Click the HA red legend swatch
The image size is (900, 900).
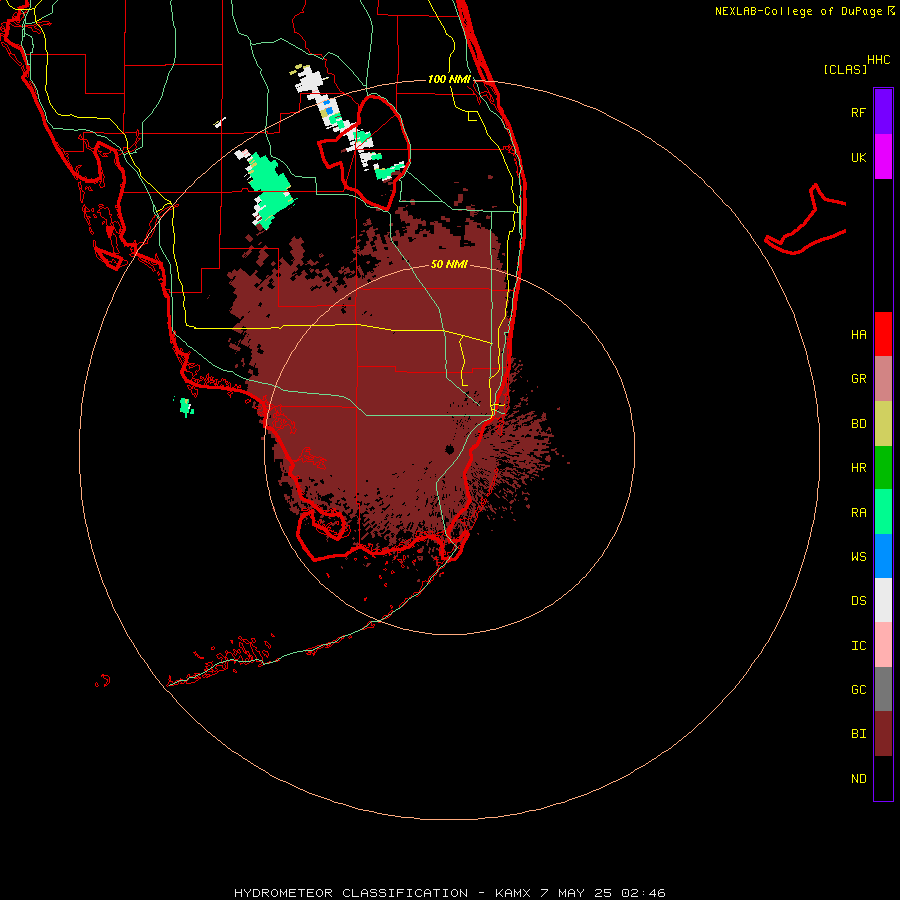(883, 334)
